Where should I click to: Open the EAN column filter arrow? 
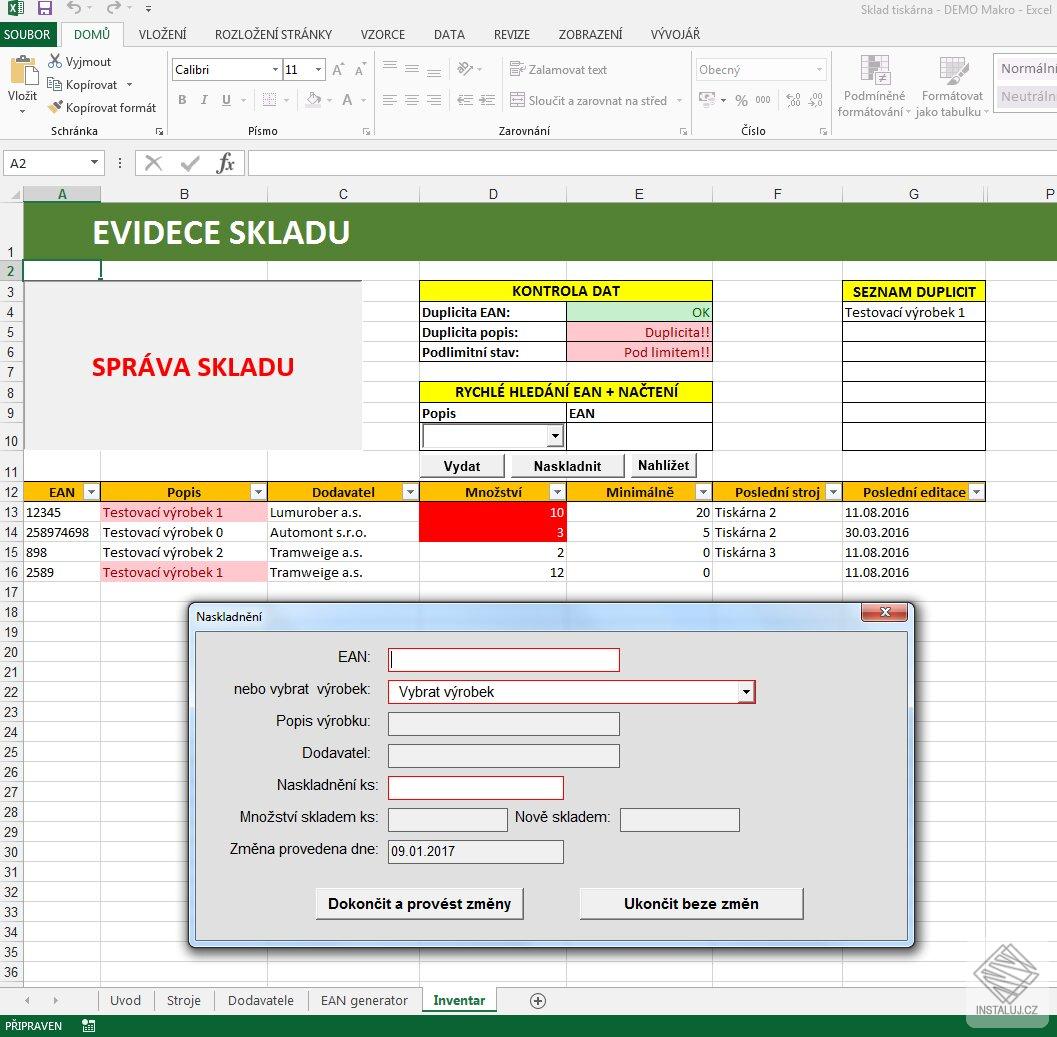[x=91, y=491]
